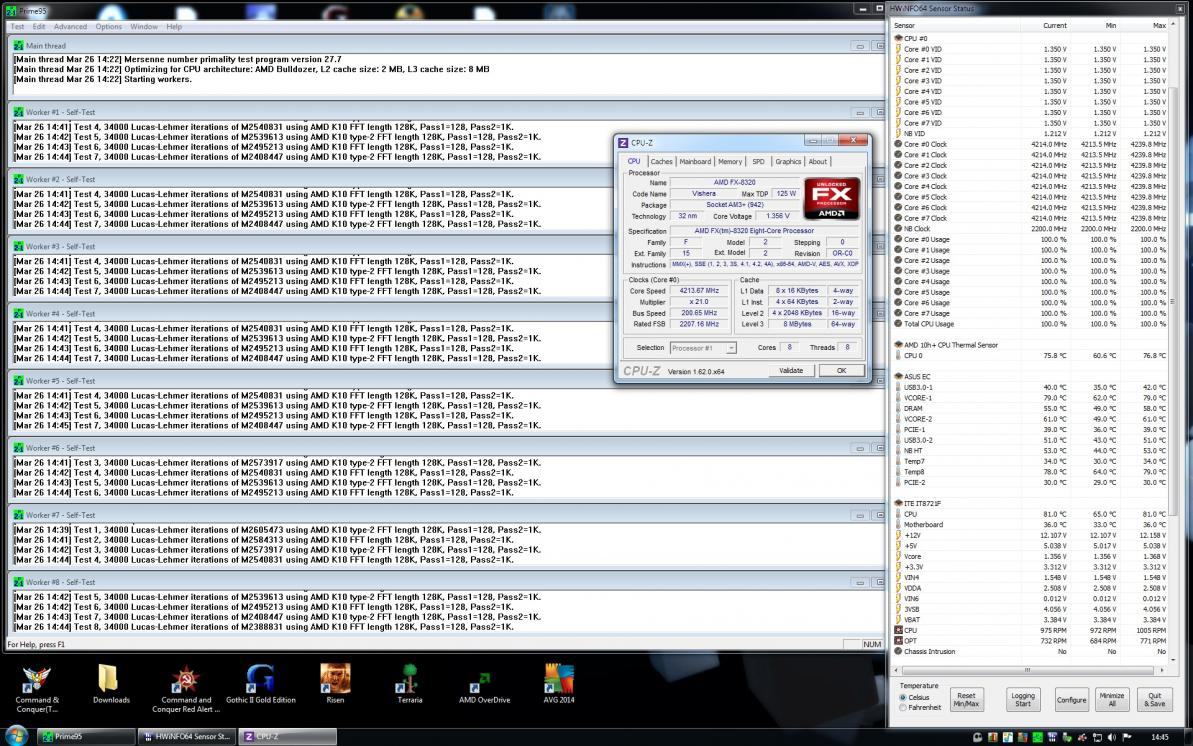
Task: Click the ITE IT8721F sensor group icon
Action: pyautogui.click(x=898, y=503)
